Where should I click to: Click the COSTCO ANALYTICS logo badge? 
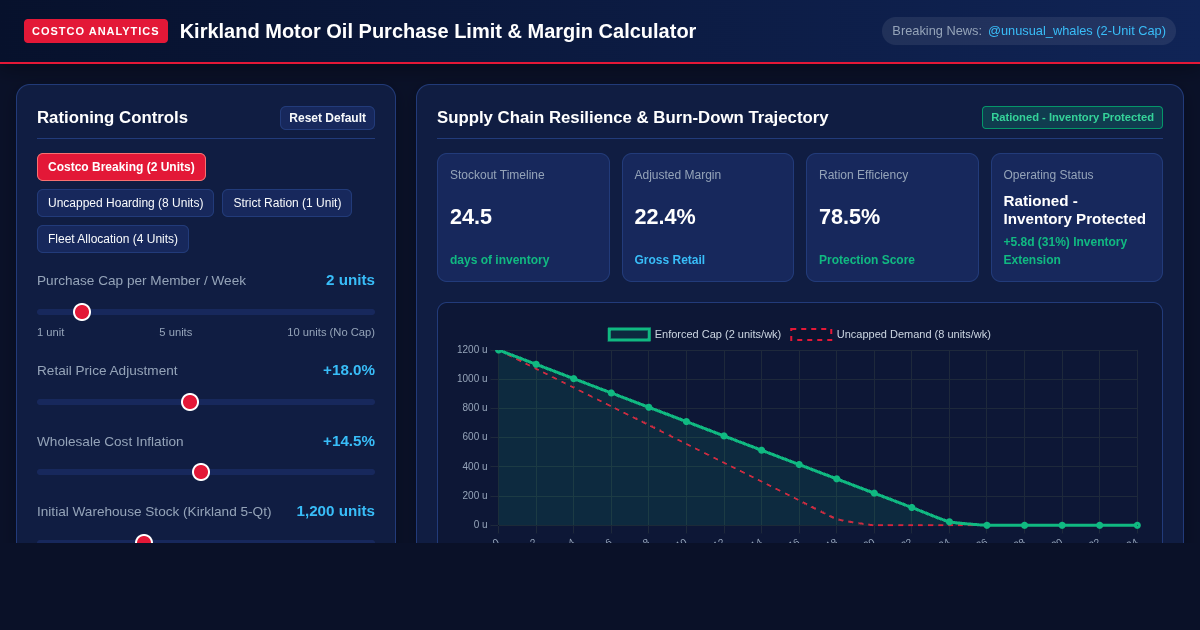[x=96, y=31]
